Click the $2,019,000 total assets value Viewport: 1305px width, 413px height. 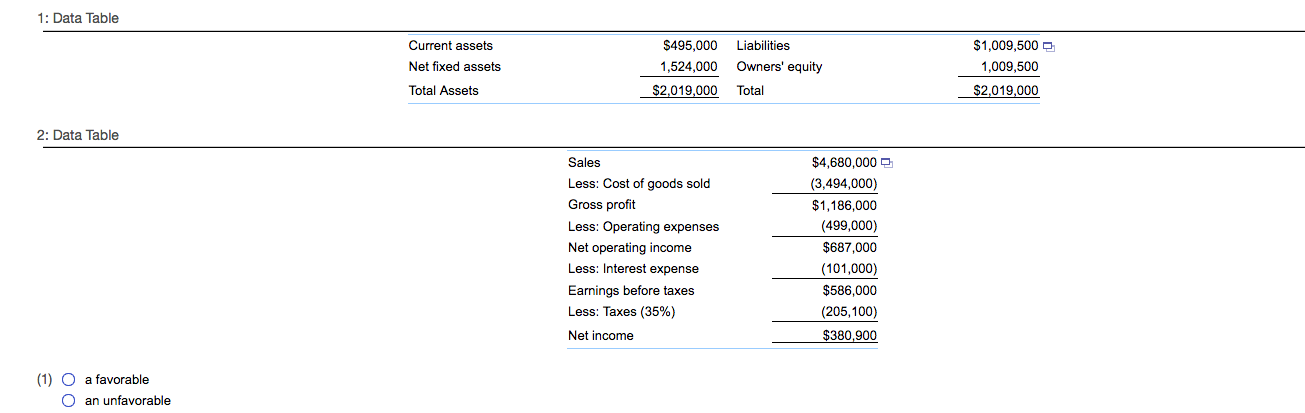pyautogui.click(x=685, y=91)
